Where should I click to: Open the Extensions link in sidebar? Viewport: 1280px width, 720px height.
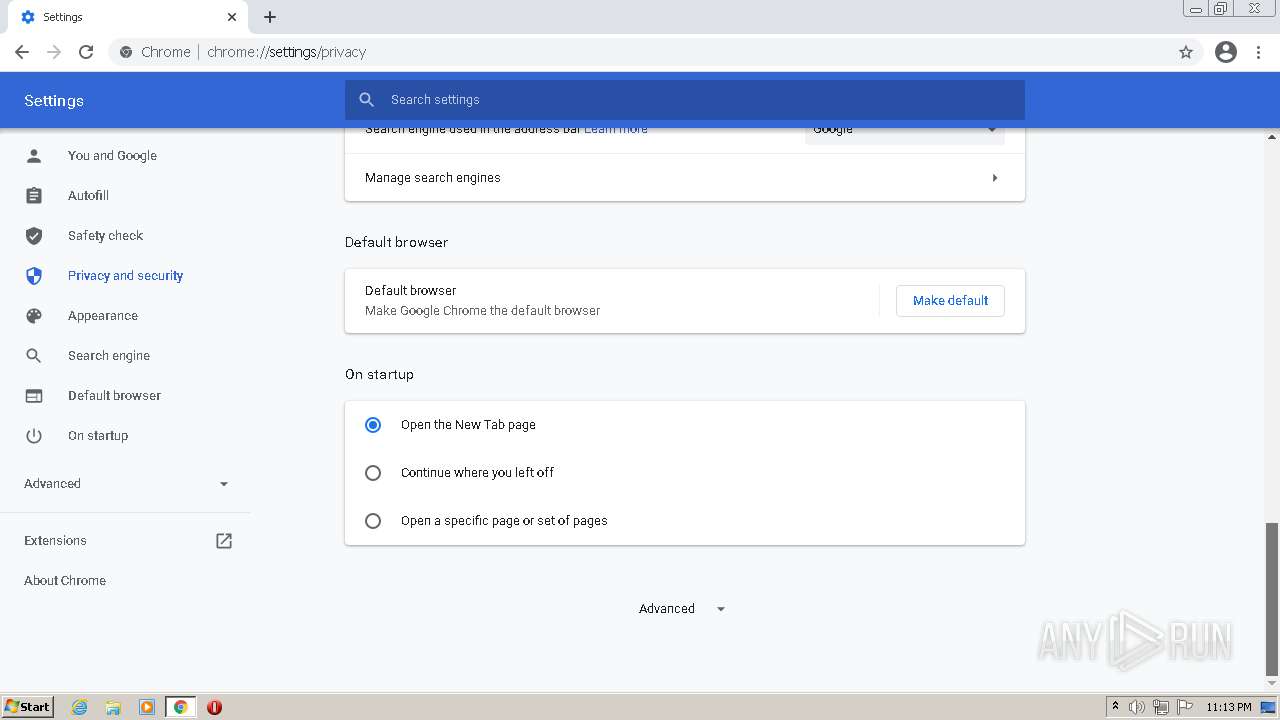point(55,541)
